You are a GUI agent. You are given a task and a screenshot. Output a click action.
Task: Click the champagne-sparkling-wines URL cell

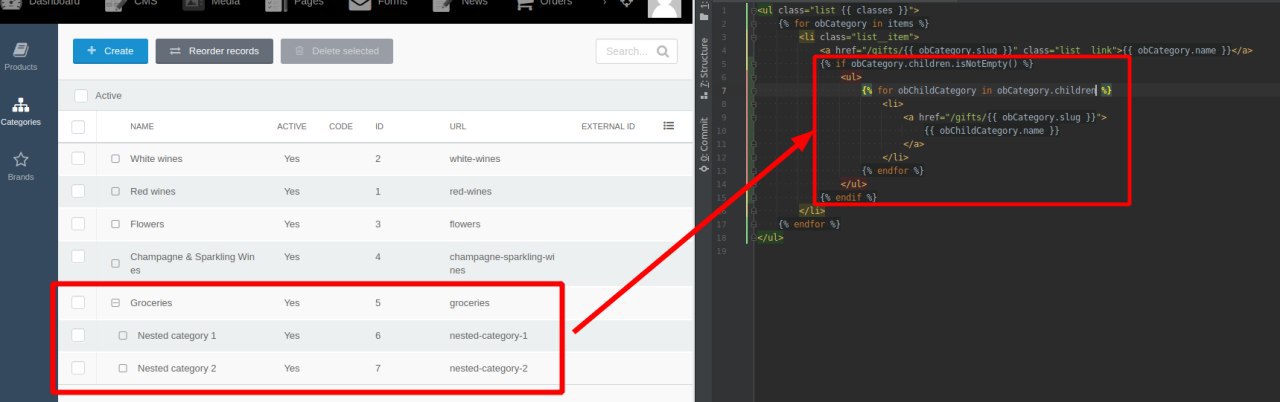click(502, 263)
